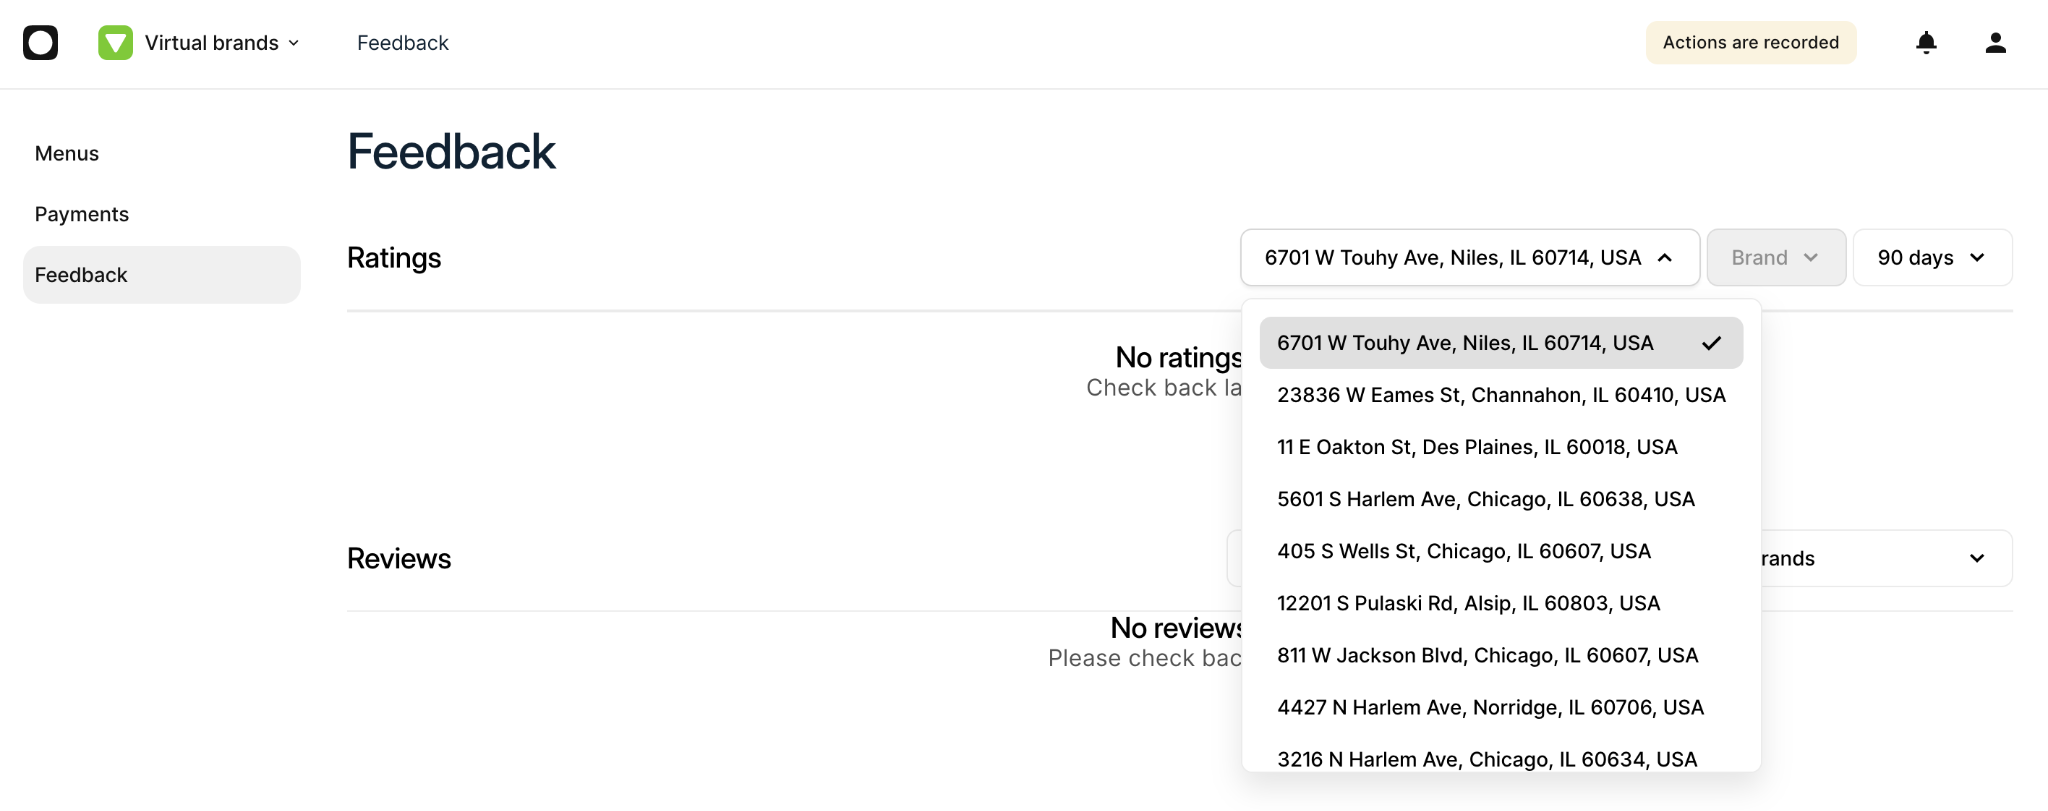Image resolution: width=2048 pixels, height=811 pixels.
Task: Click the Actions are recorded badge
Action: tap(1751, 42)
